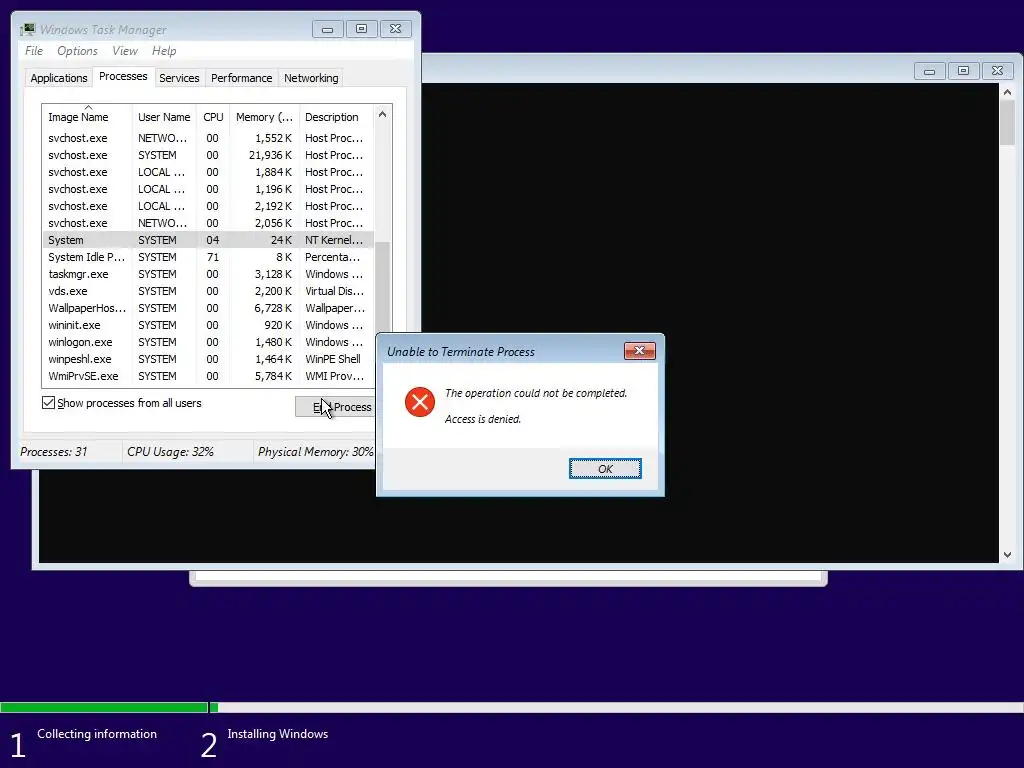Sort by Memory column header

click(x=264, y=117)
